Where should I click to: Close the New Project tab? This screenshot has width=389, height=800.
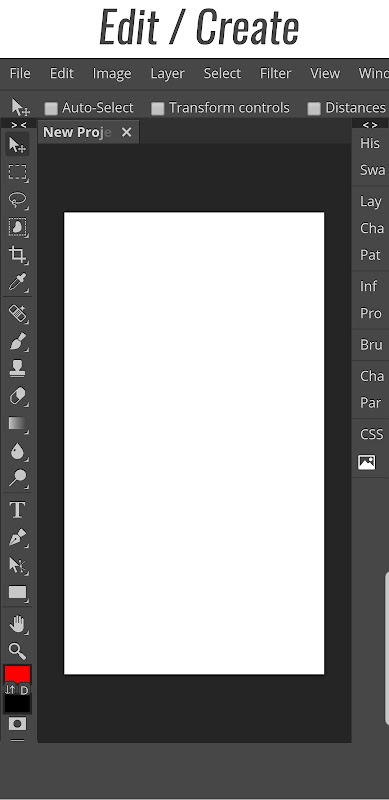pos(127,133)
